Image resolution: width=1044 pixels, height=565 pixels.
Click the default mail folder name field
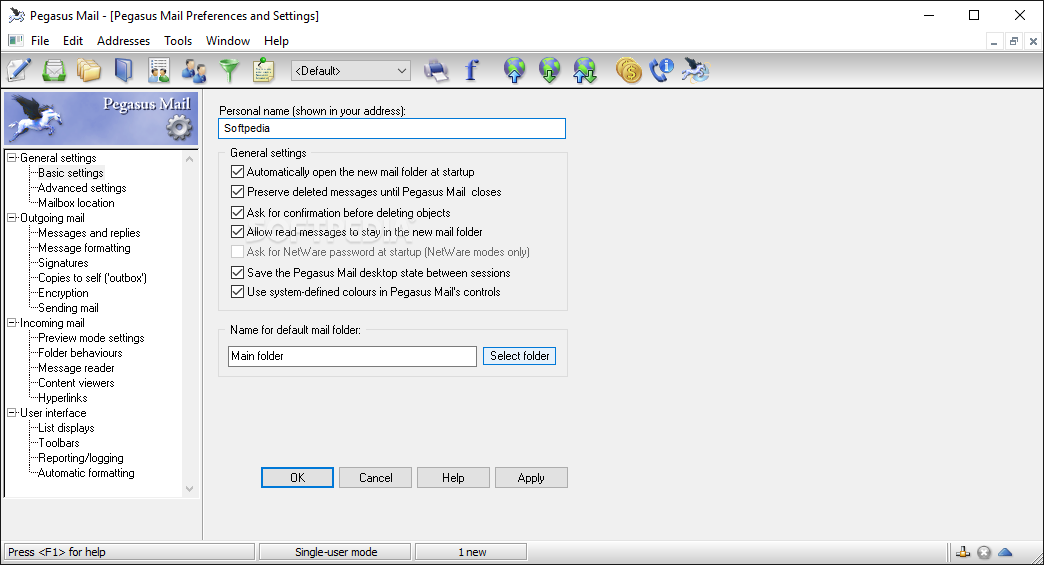click(352, 356)
